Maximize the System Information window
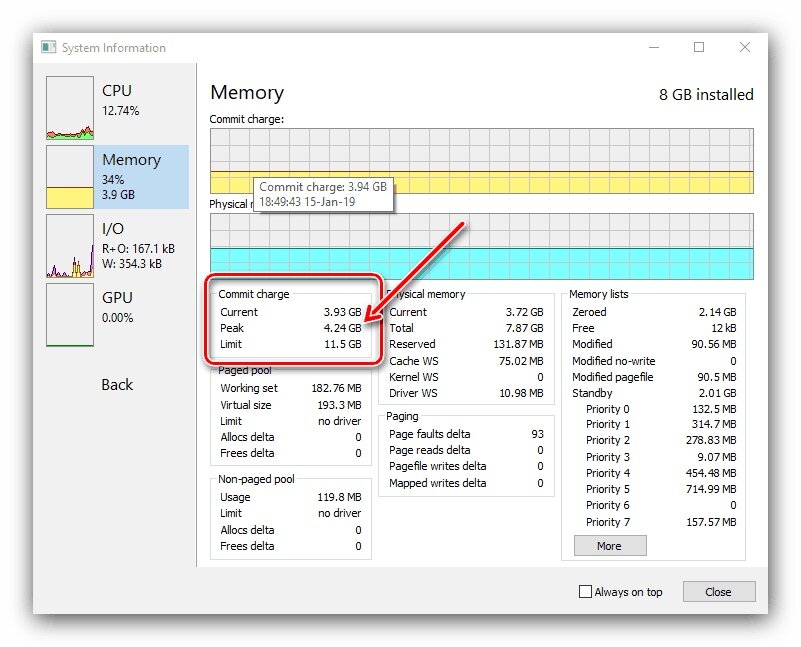Viewport: 801px width, 647px height. pos(699,47)
